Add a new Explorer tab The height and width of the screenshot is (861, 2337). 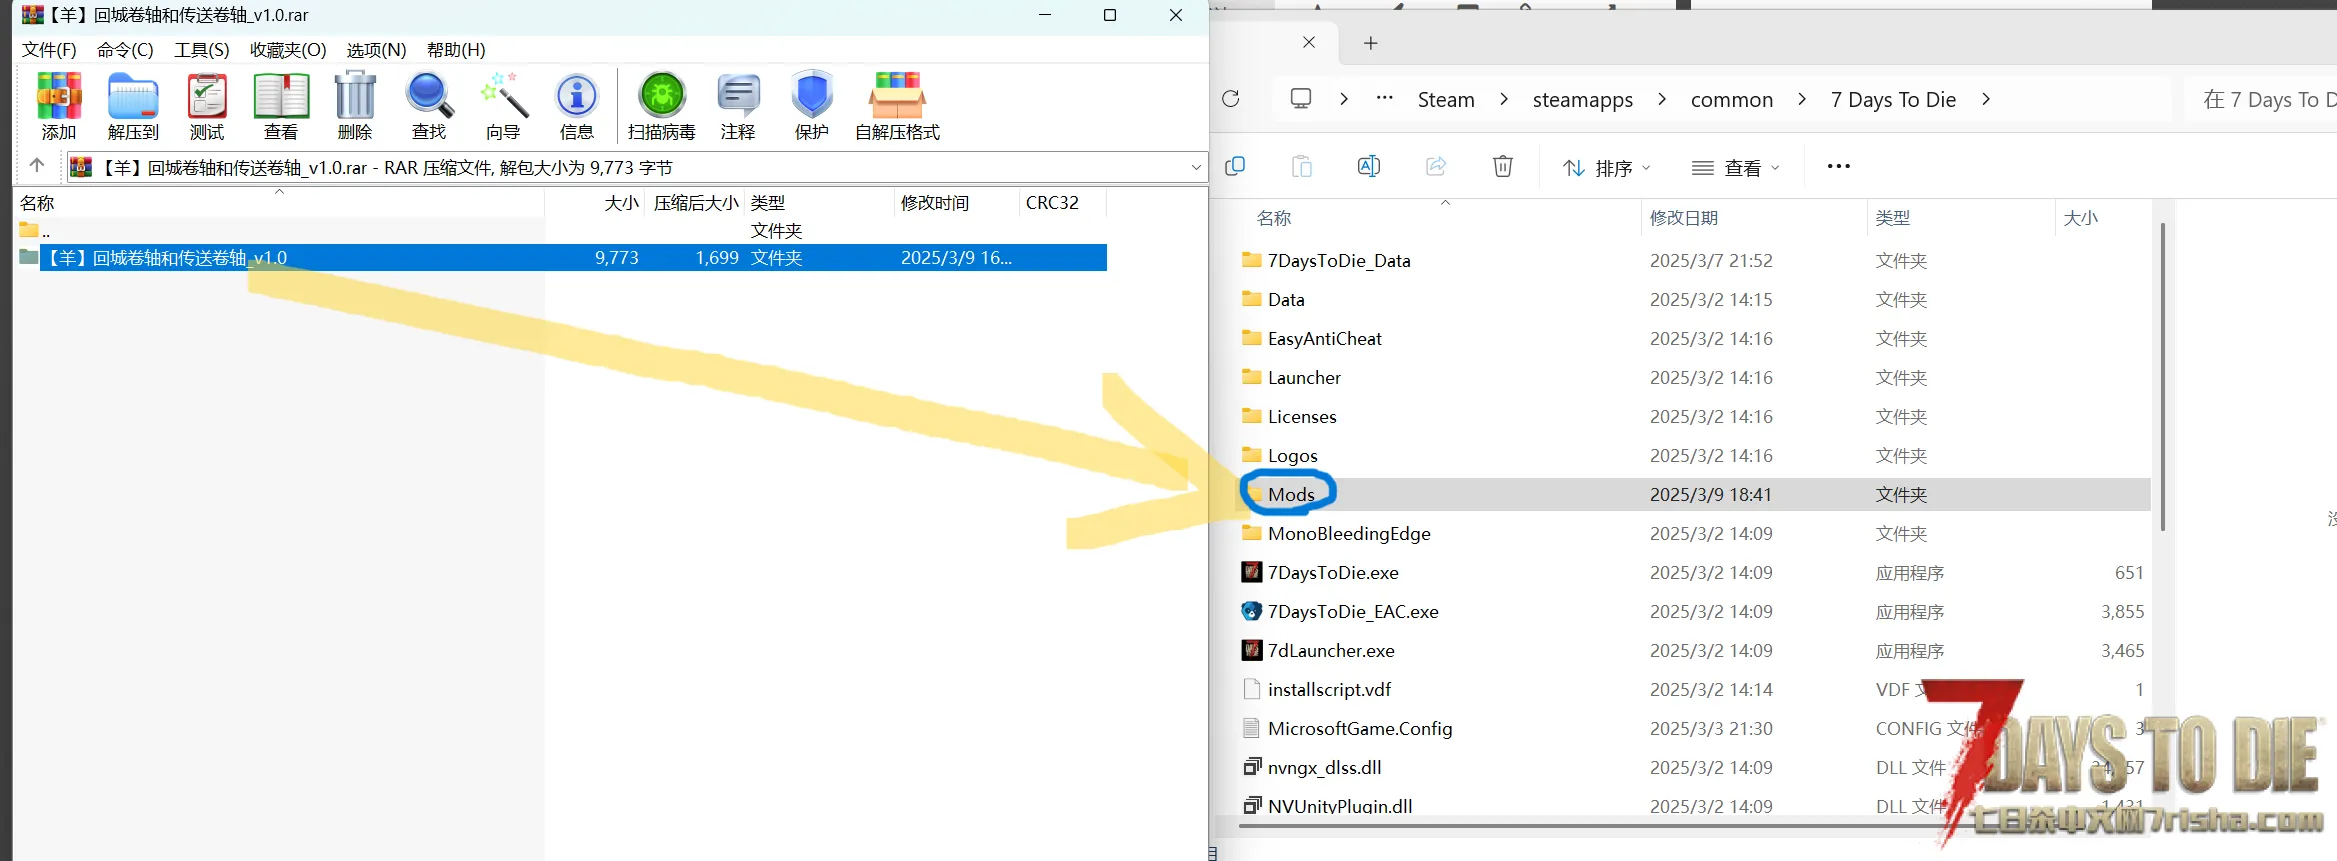tap(1371, 43)
